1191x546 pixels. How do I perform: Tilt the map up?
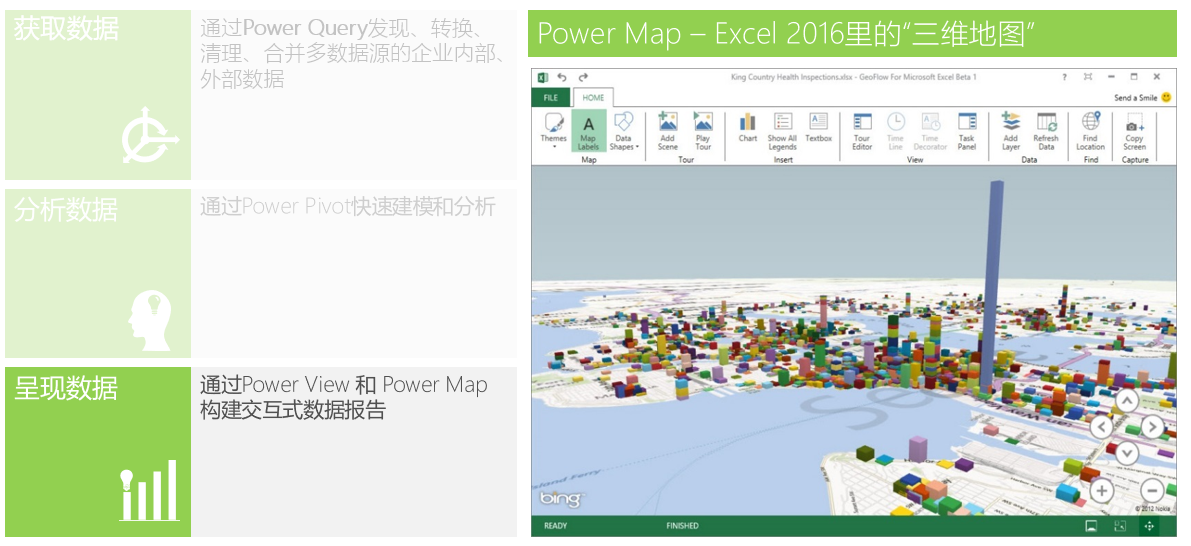(1127, 401)
